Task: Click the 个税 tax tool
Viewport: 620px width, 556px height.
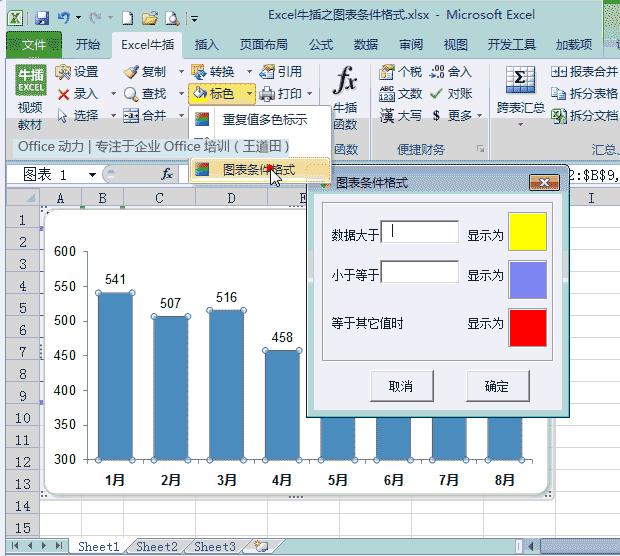Action: pos(400,72)
